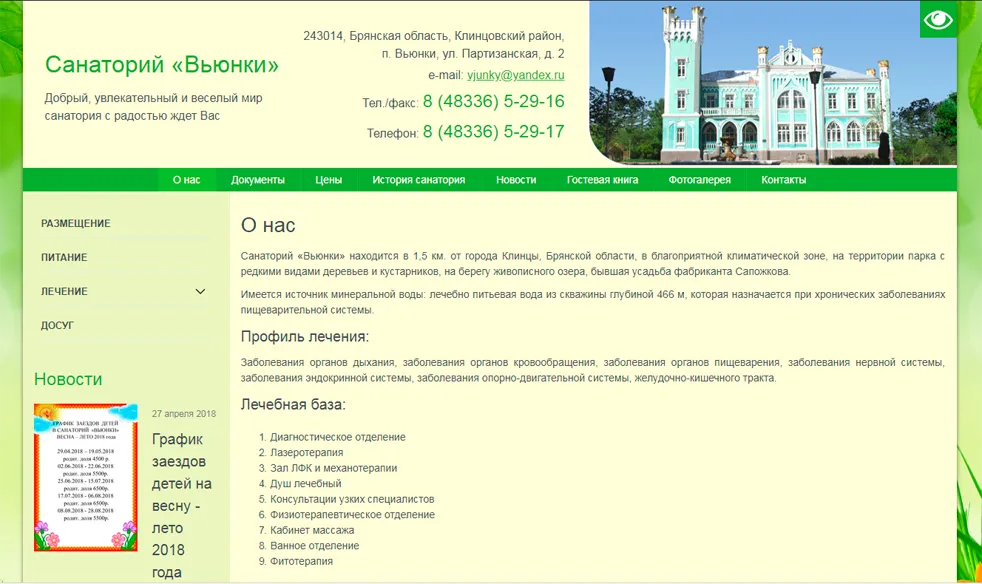Click the Лечебная база heading
The width and height of the screenshot is (982, 584).
click(x=293, y=405)
